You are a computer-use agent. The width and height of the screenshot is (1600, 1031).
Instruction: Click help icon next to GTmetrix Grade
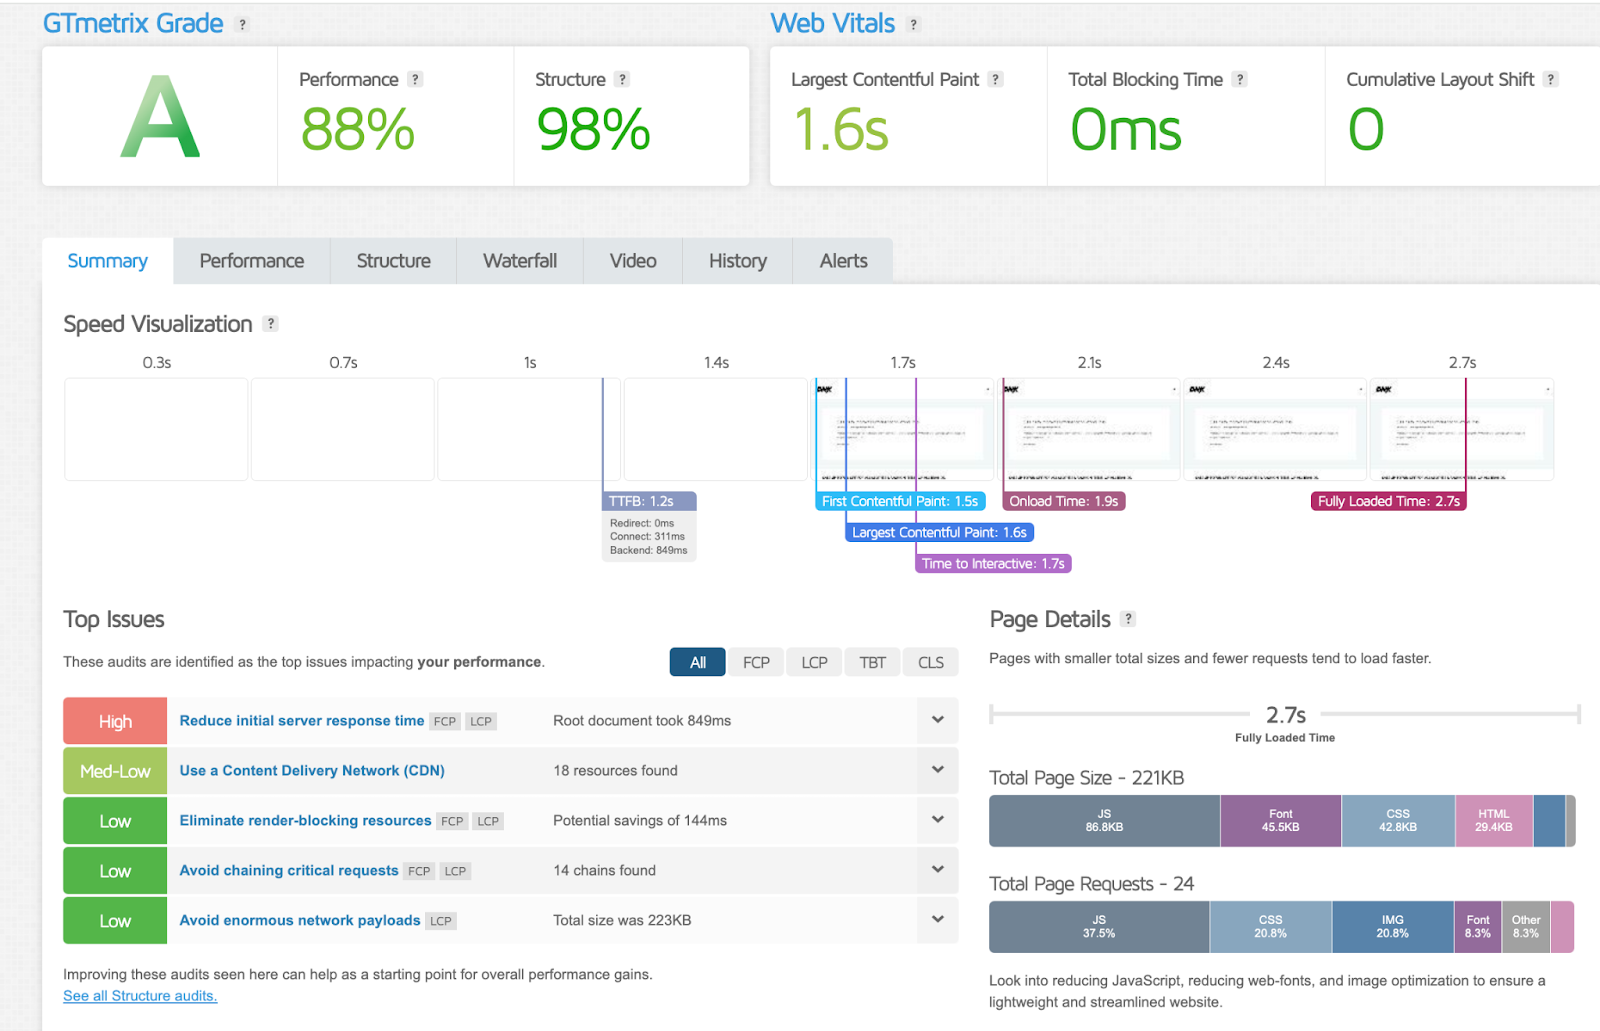(x=242, y=24)
